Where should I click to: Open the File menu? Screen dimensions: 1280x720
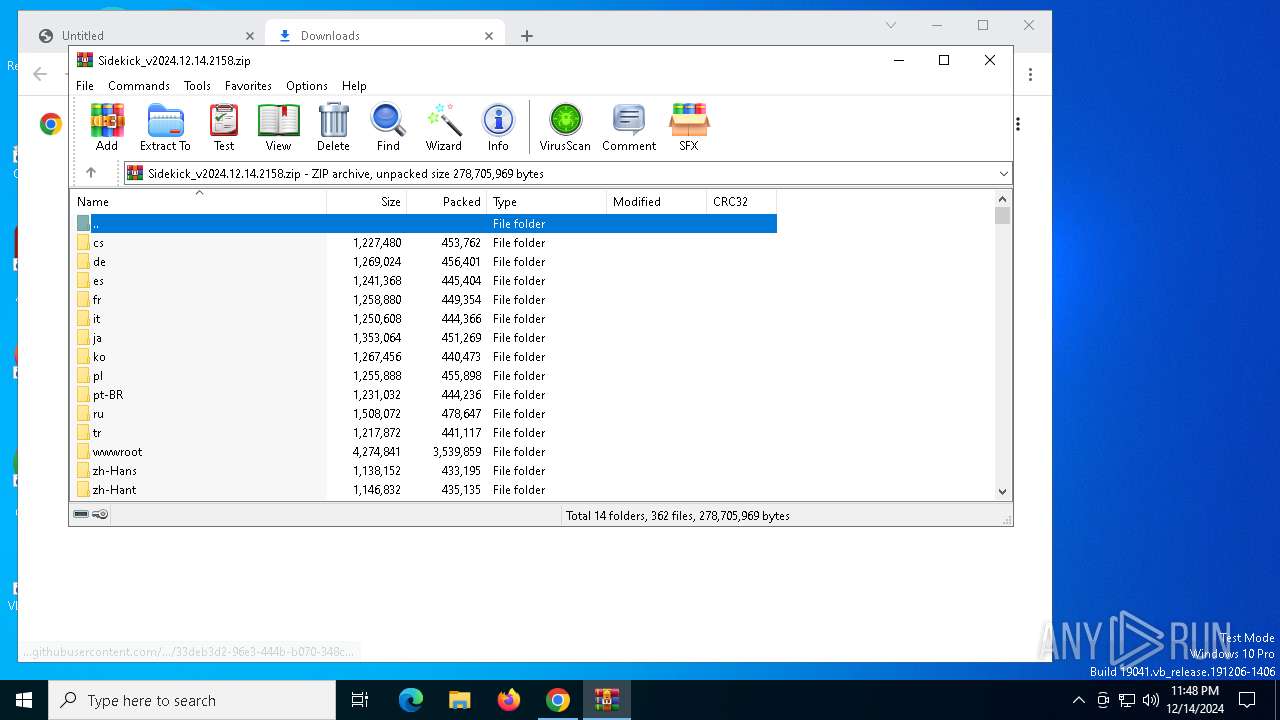click(x=85, y=86)
